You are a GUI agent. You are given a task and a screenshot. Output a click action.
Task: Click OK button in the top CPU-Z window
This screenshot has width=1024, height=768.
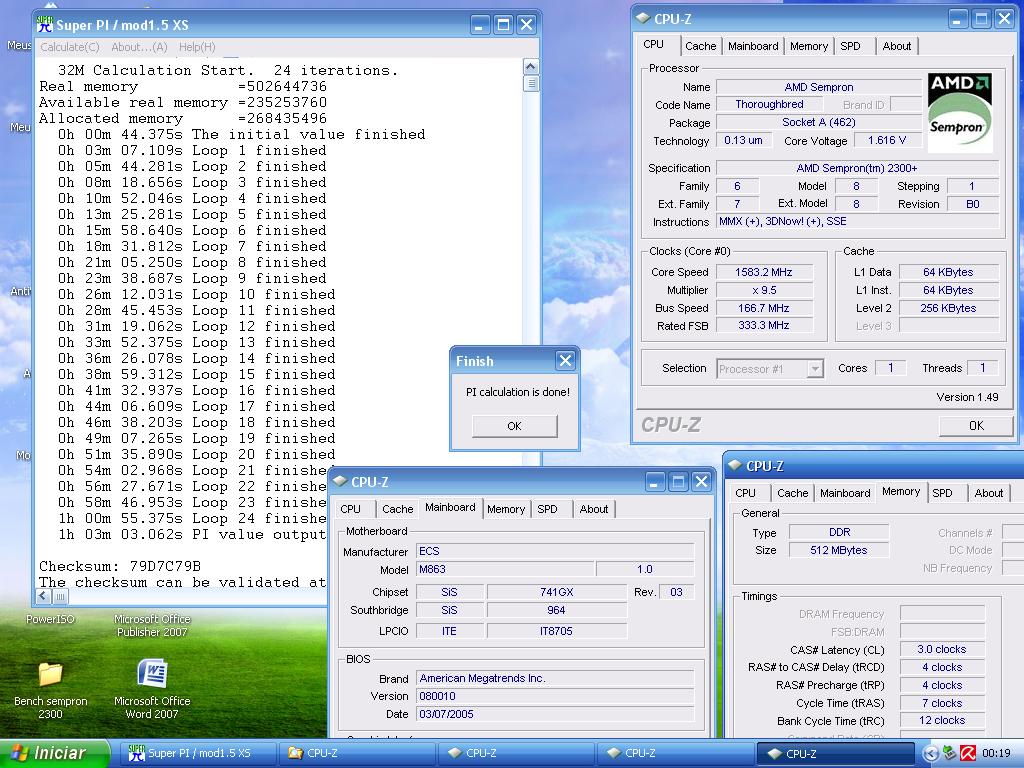[x=976, y=426]
